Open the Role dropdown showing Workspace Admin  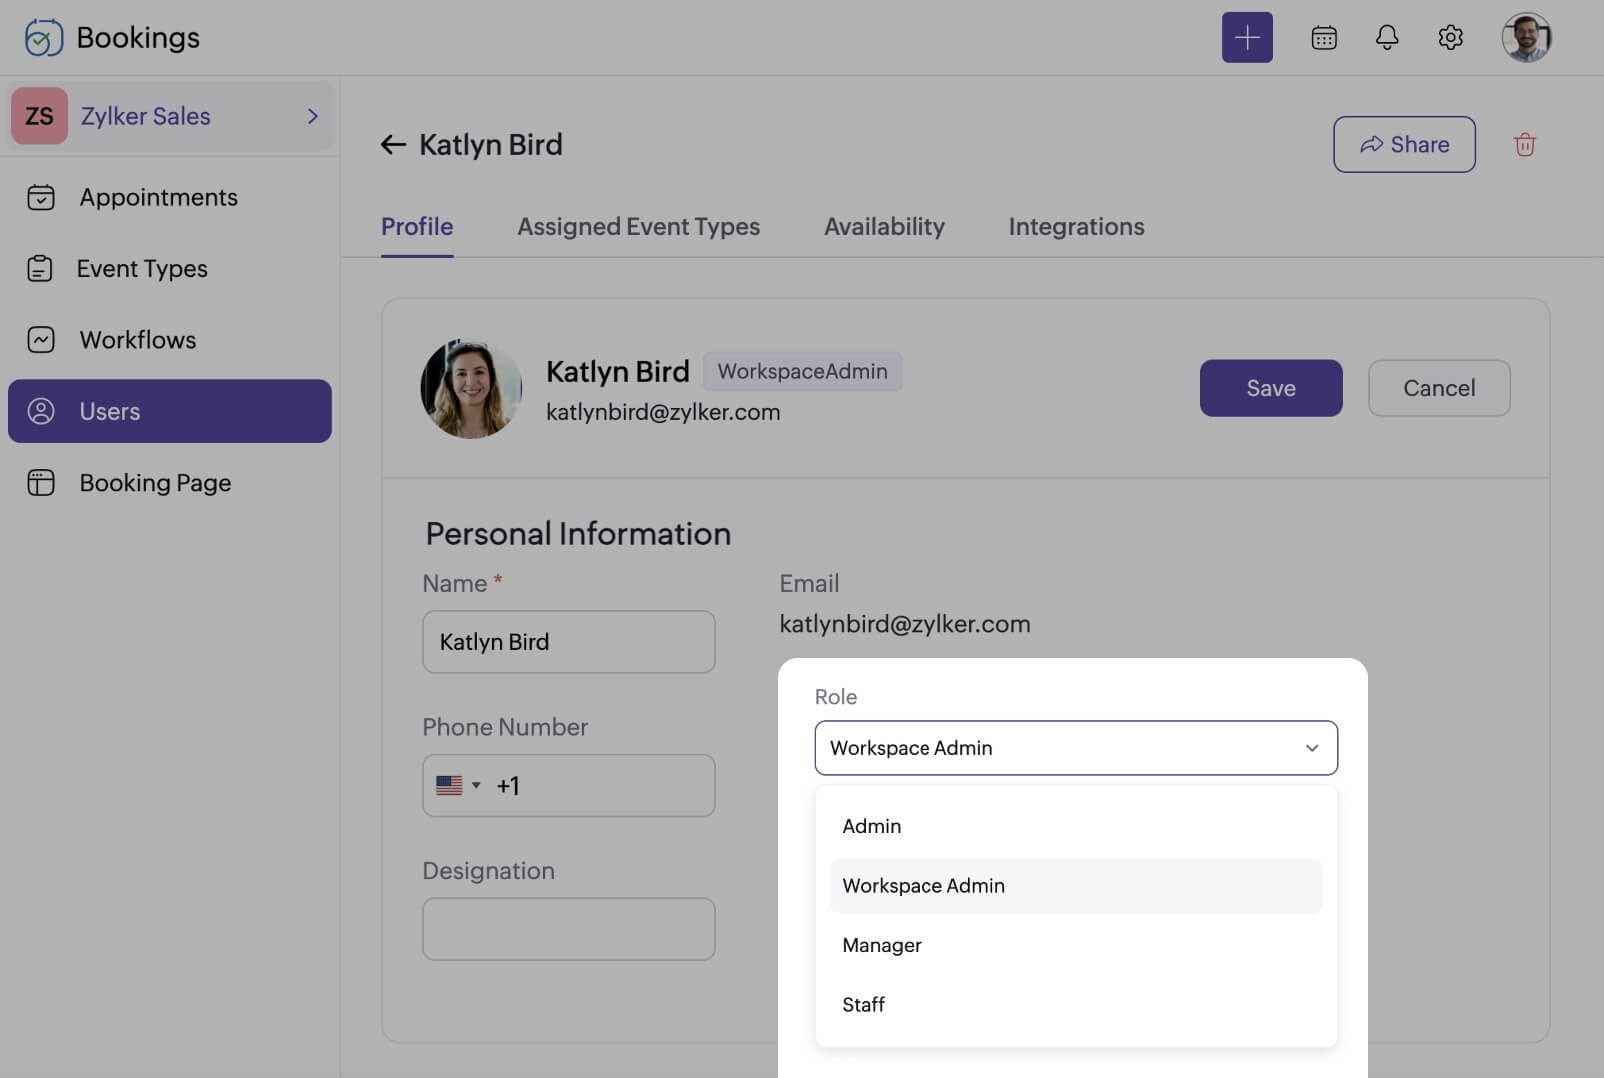[1075, 748]
